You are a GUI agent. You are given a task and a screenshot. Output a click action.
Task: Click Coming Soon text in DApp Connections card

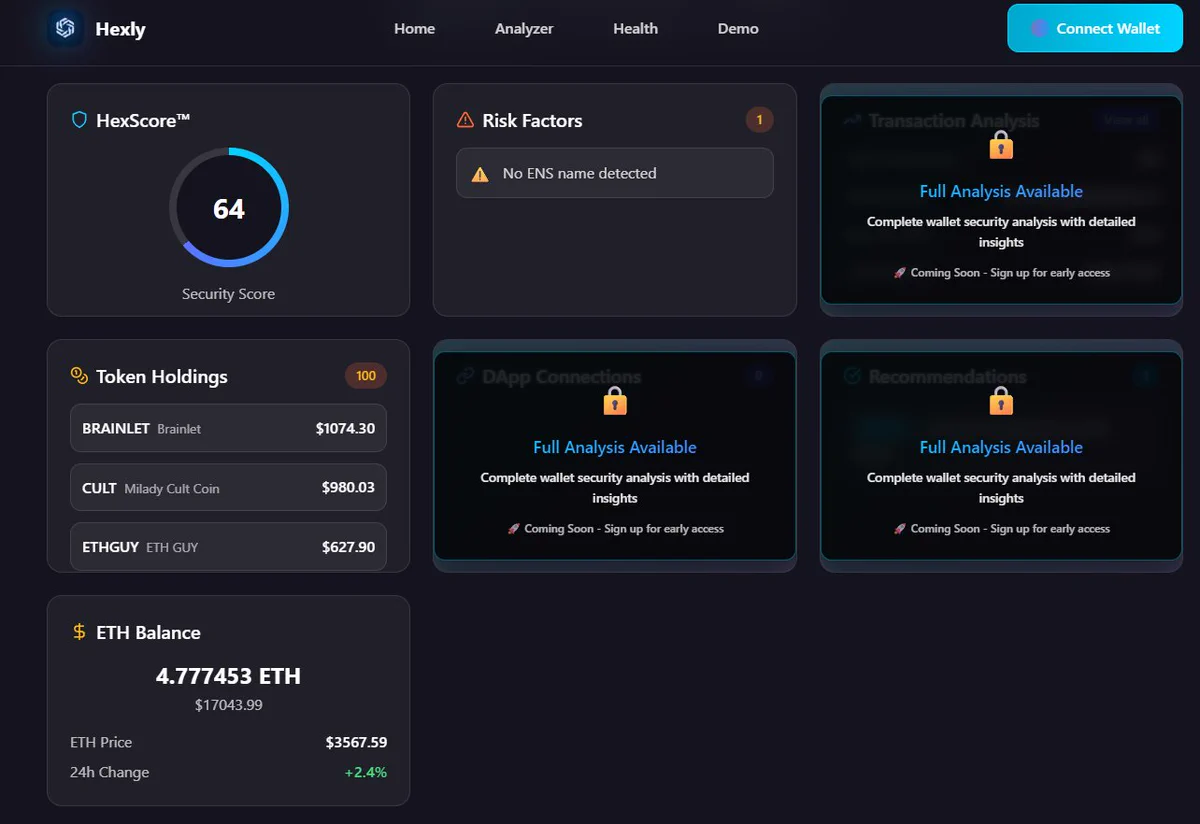(624, 528)
